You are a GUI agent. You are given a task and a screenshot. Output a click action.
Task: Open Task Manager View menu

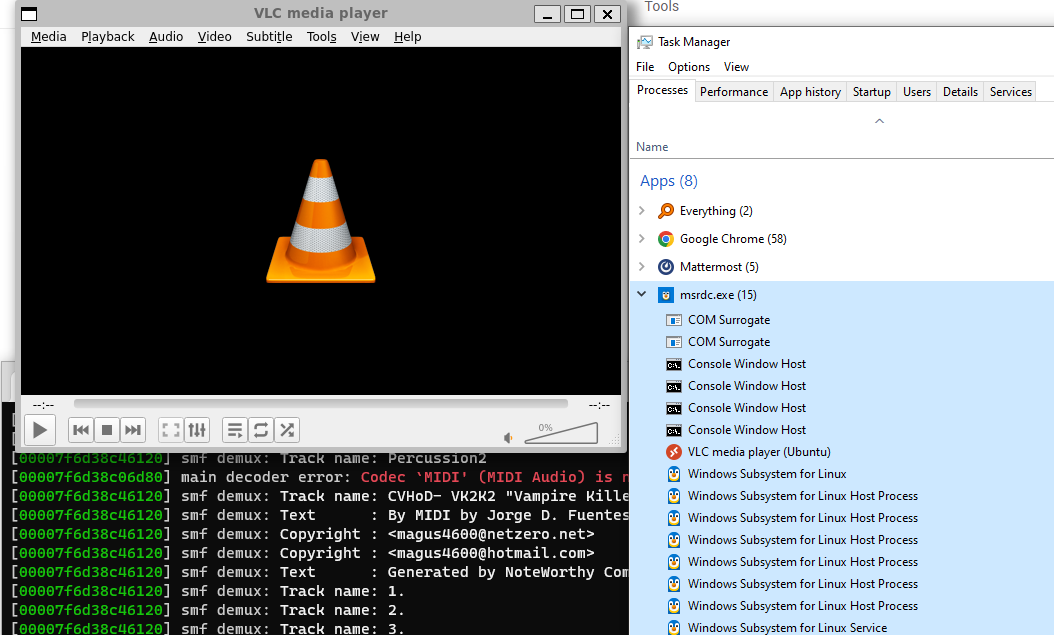tap(736, 67)
